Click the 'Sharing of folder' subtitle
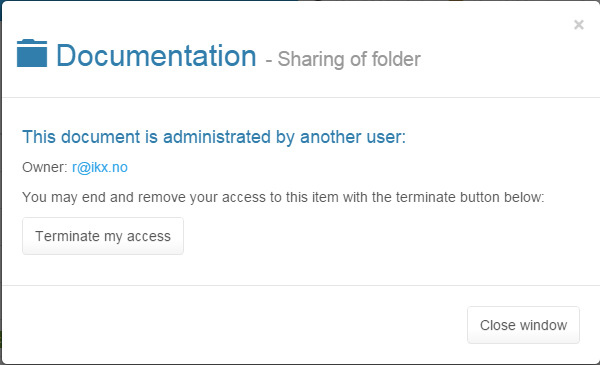Image resolution: width=600 pixels, height=365 pixels. pyautogui.click(x=349, y=59)
